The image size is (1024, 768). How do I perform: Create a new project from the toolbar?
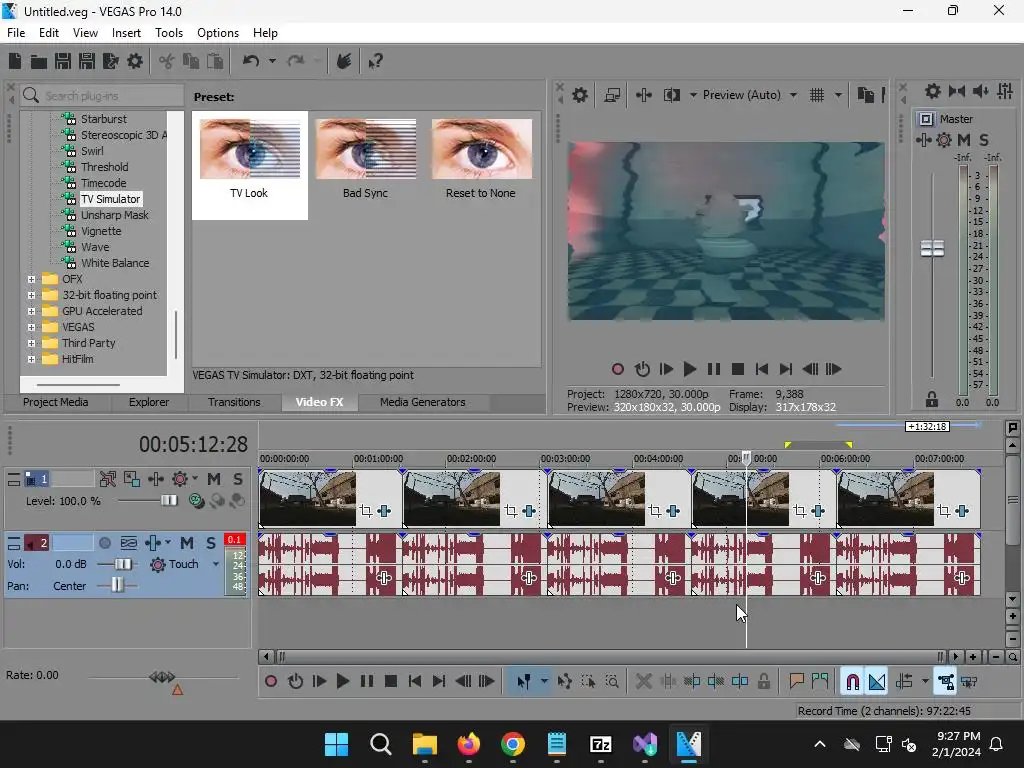pyautogui.click(x=14, y=61)
